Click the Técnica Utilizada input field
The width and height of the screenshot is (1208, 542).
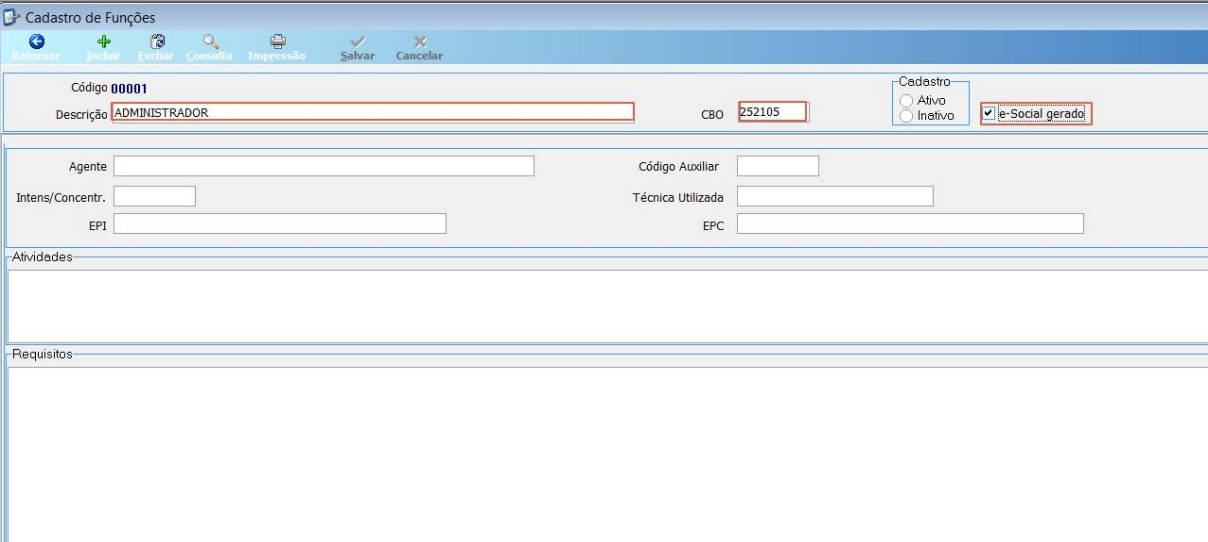(835, 195)
